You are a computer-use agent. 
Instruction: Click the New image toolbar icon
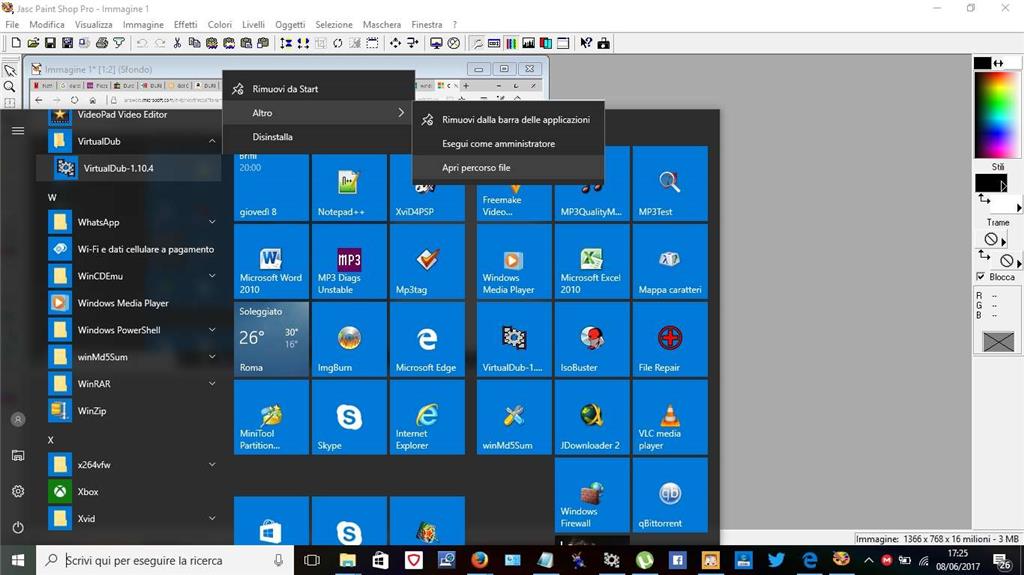click(16, 43)
